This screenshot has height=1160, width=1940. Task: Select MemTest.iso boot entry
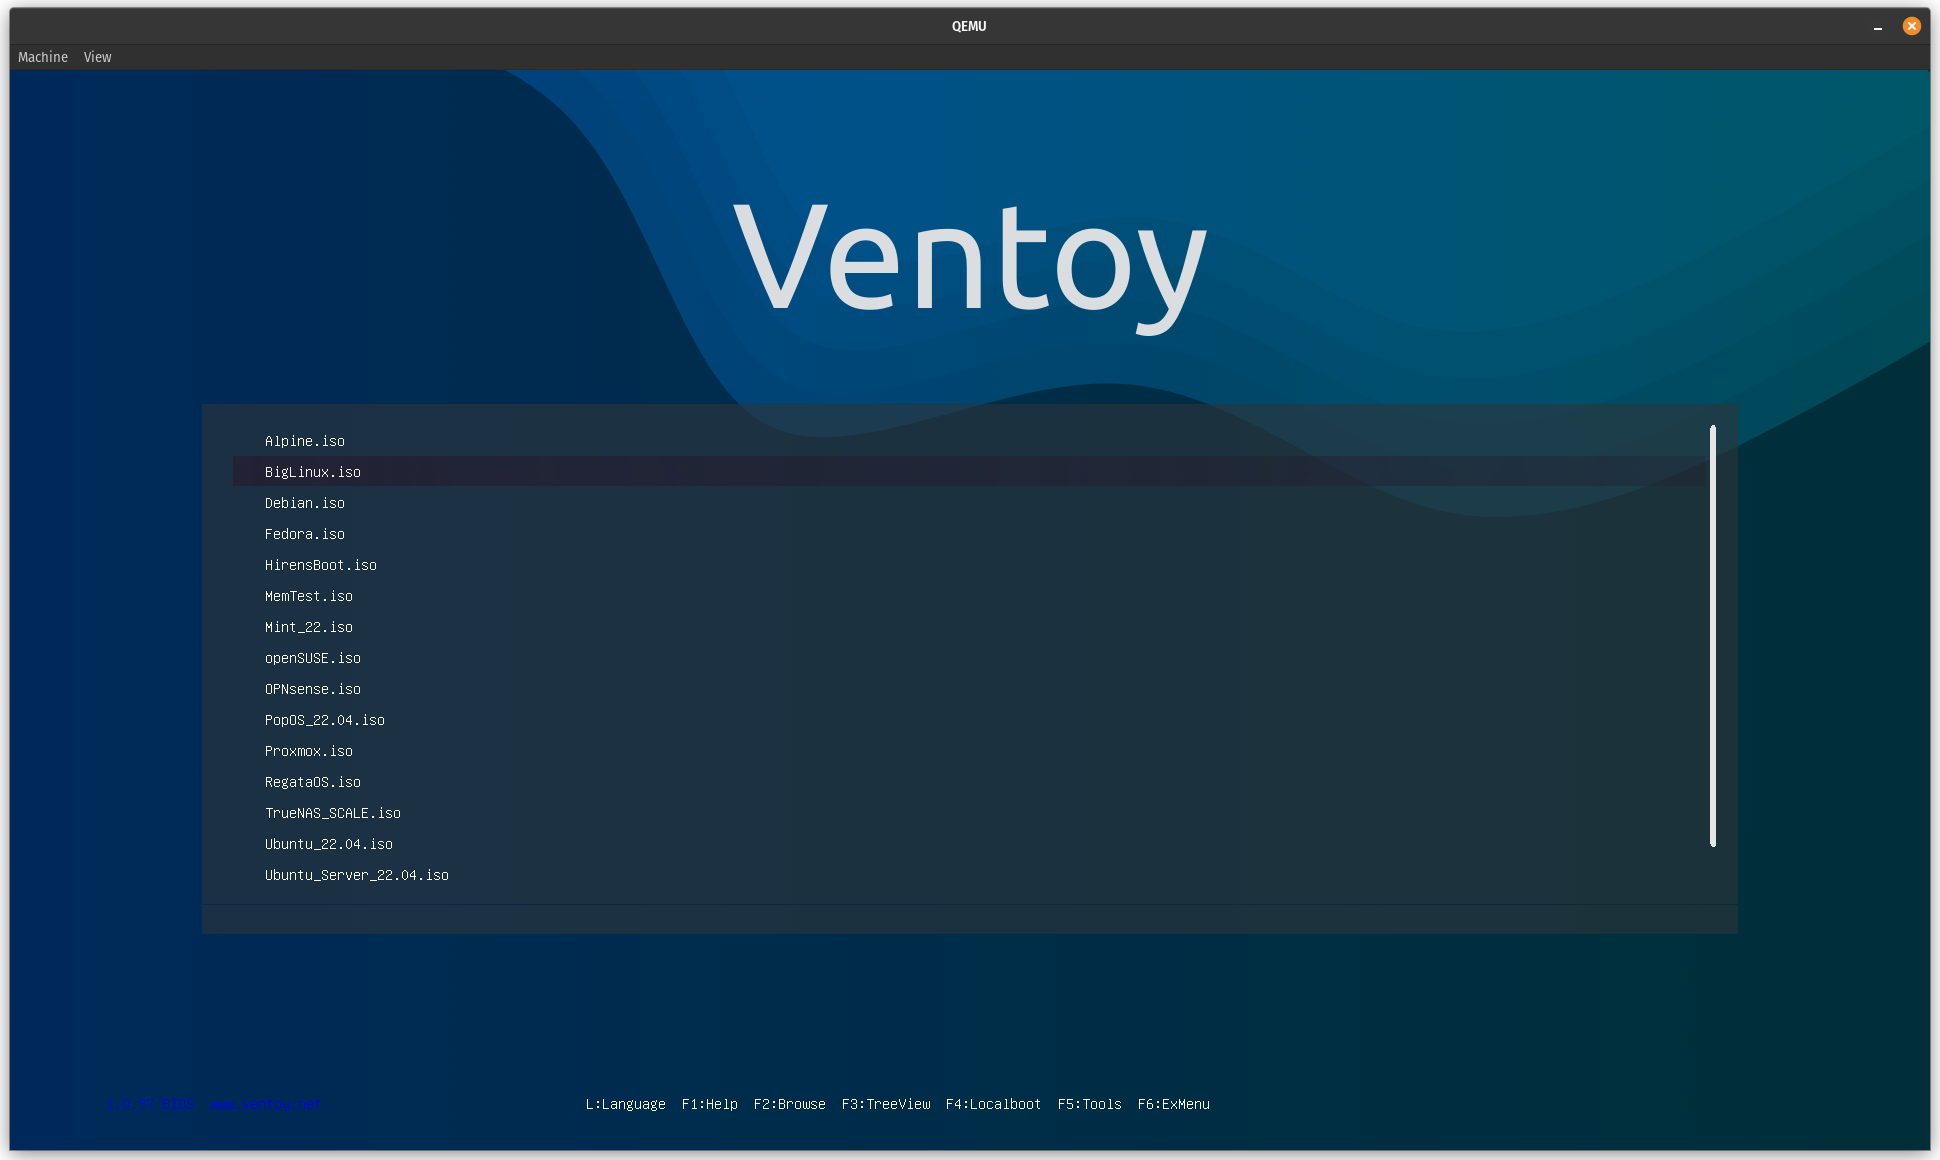pos(970,596)
